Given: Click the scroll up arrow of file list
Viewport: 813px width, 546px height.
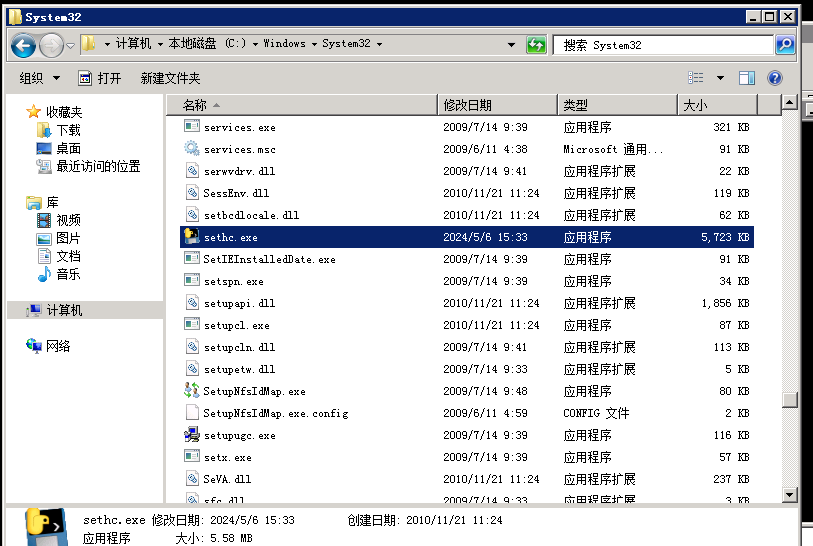Looking at the screenshot, I should click(x=789, y=103).
